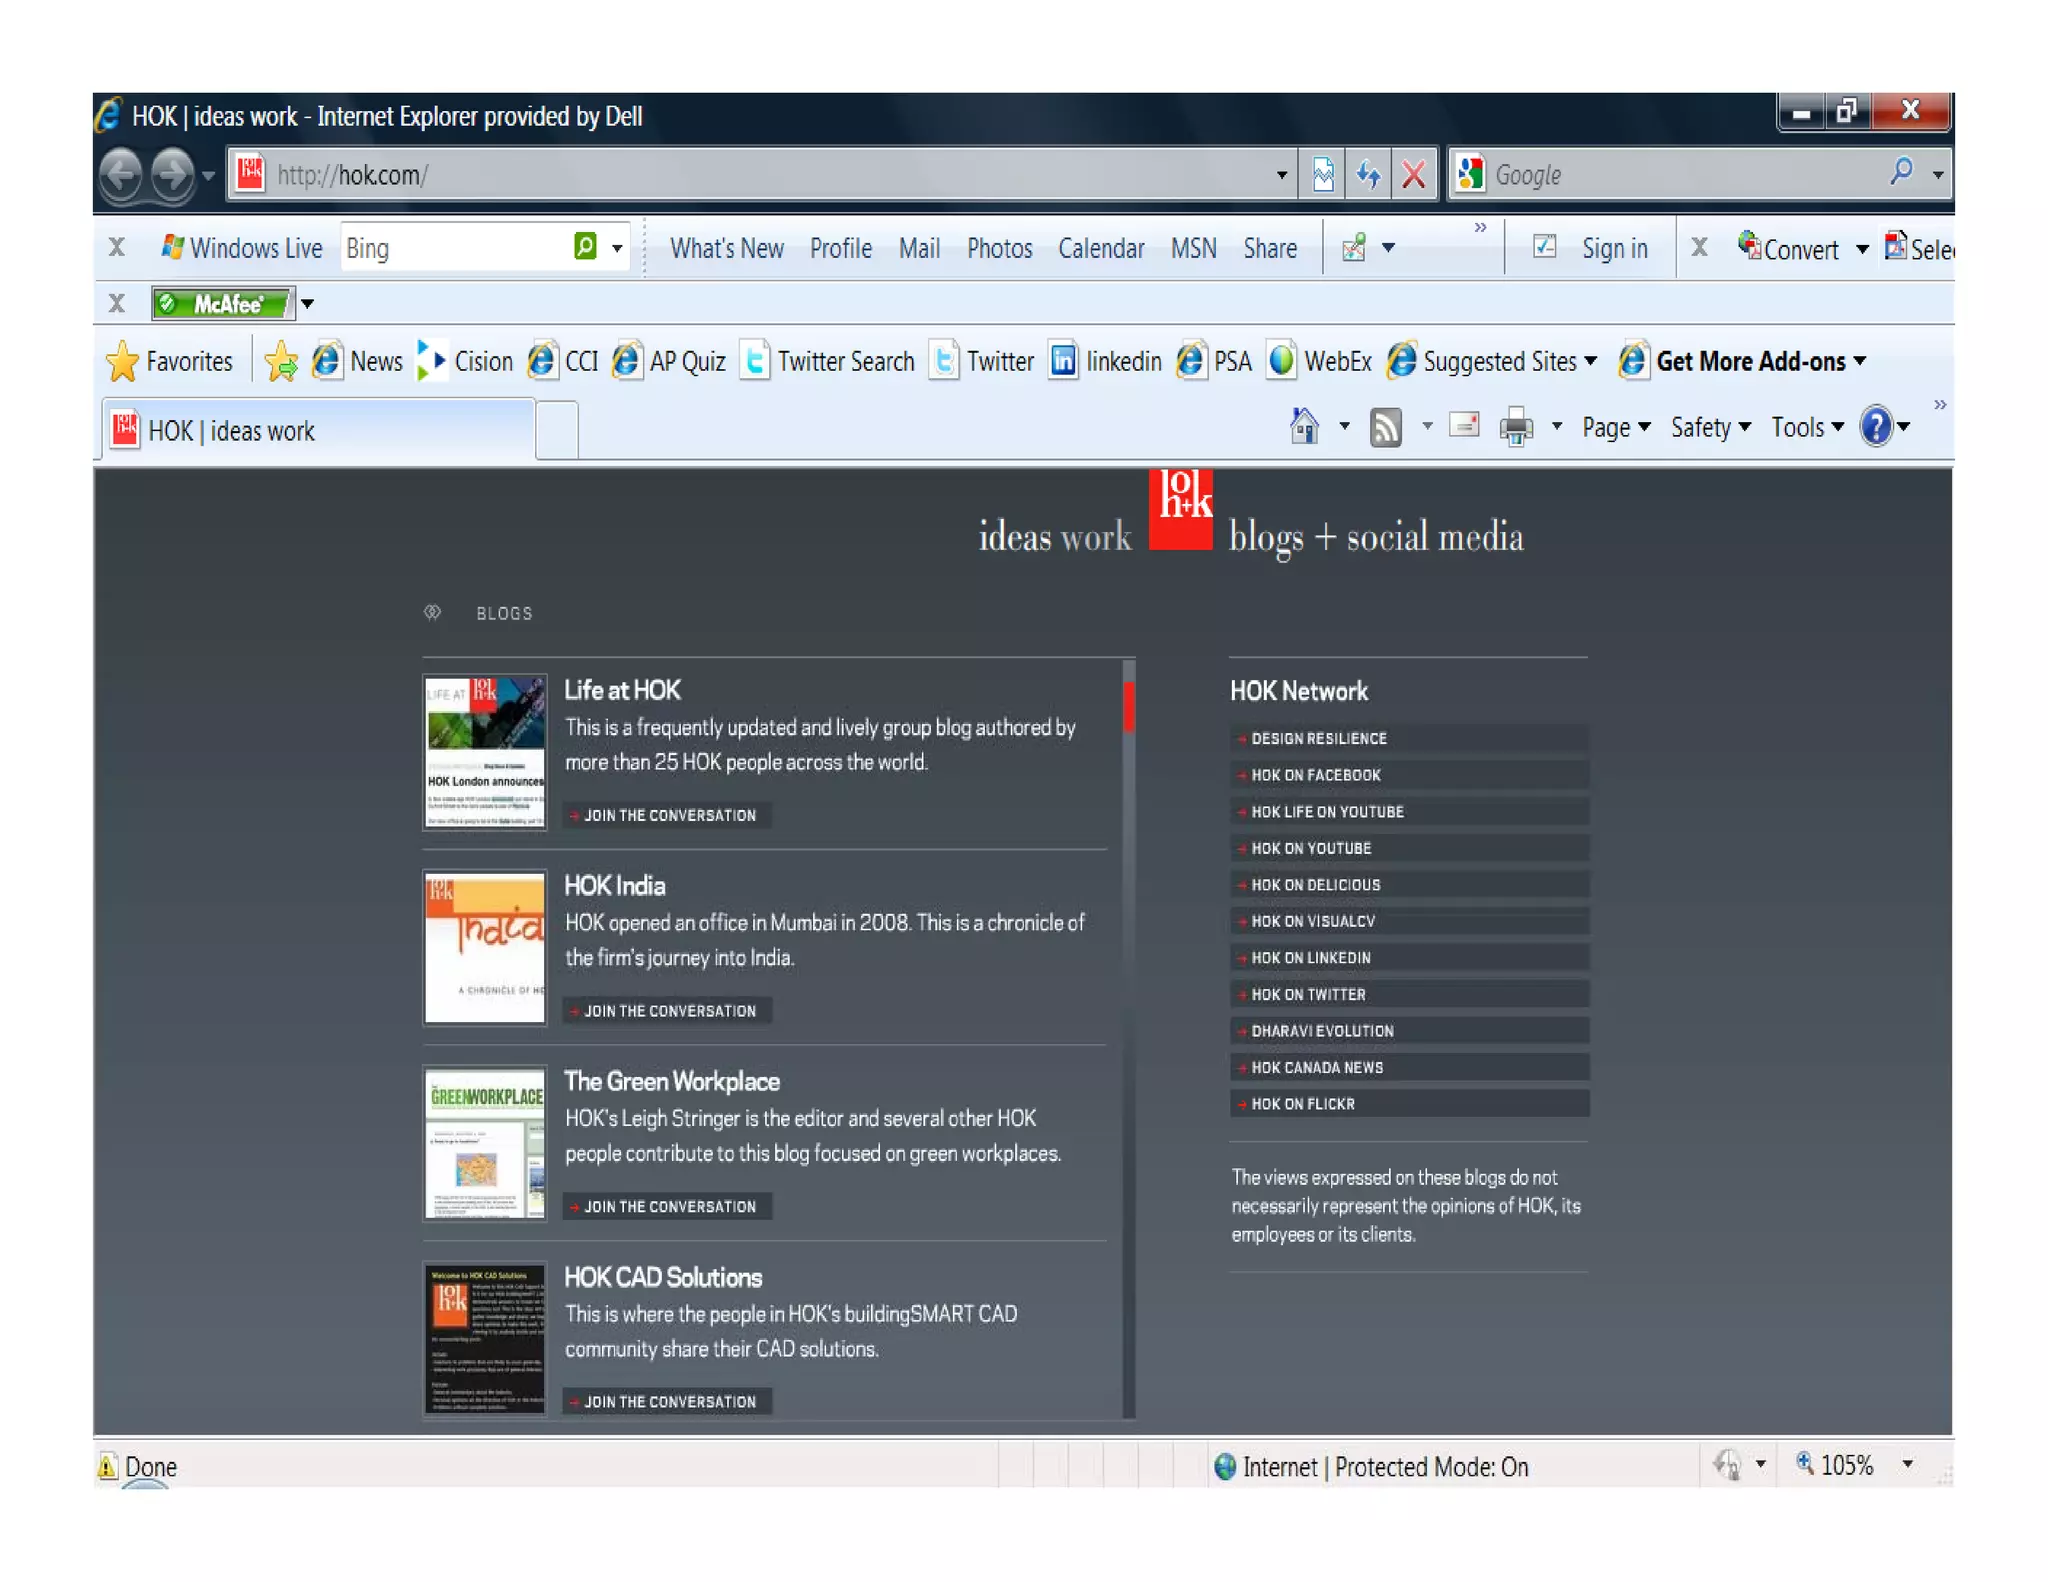Screen dimensions: 2048x1582
Task: Click the empty New Tab button
Action: click(557, 431)
